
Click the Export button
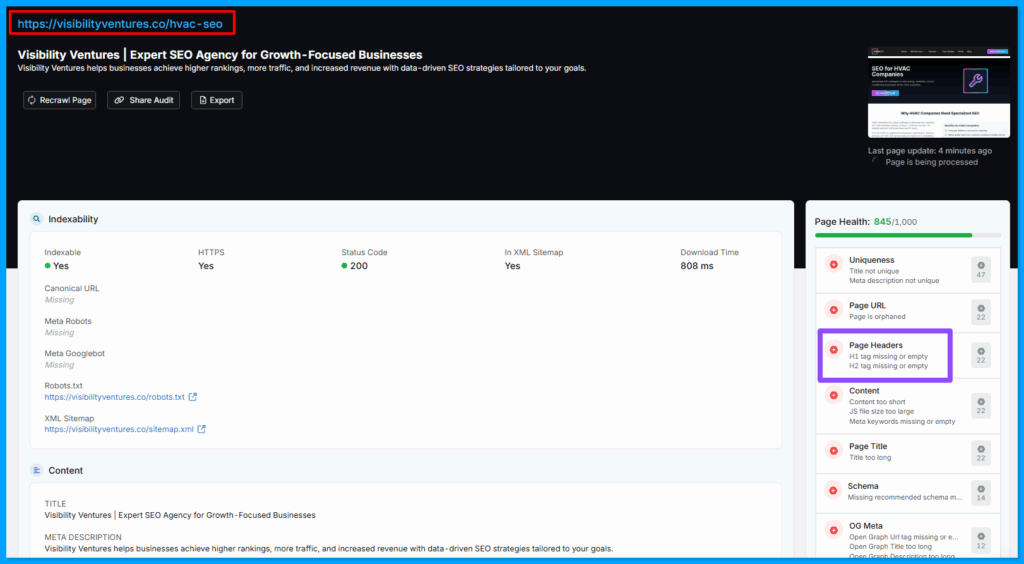point(217,100)
